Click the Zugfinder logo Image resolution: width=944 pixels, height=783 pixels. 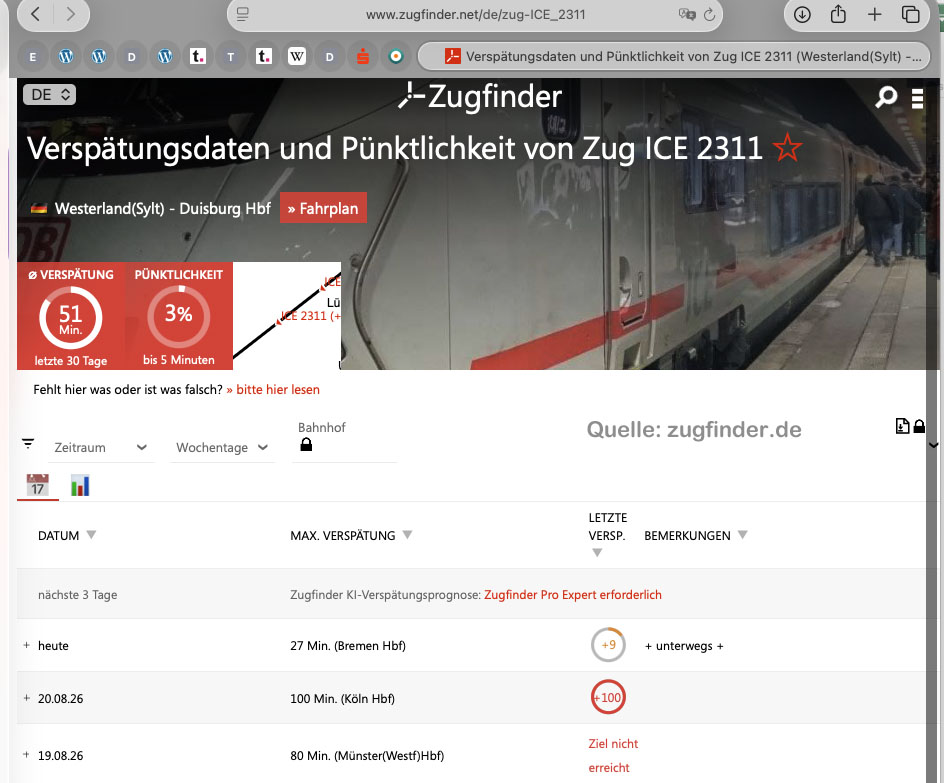[480, 96]
